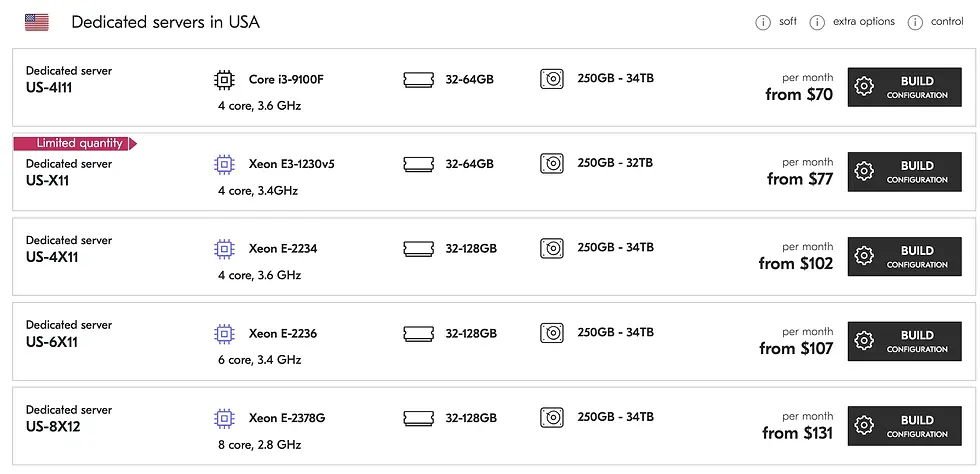Click the USA flag icon

(37, 22)
